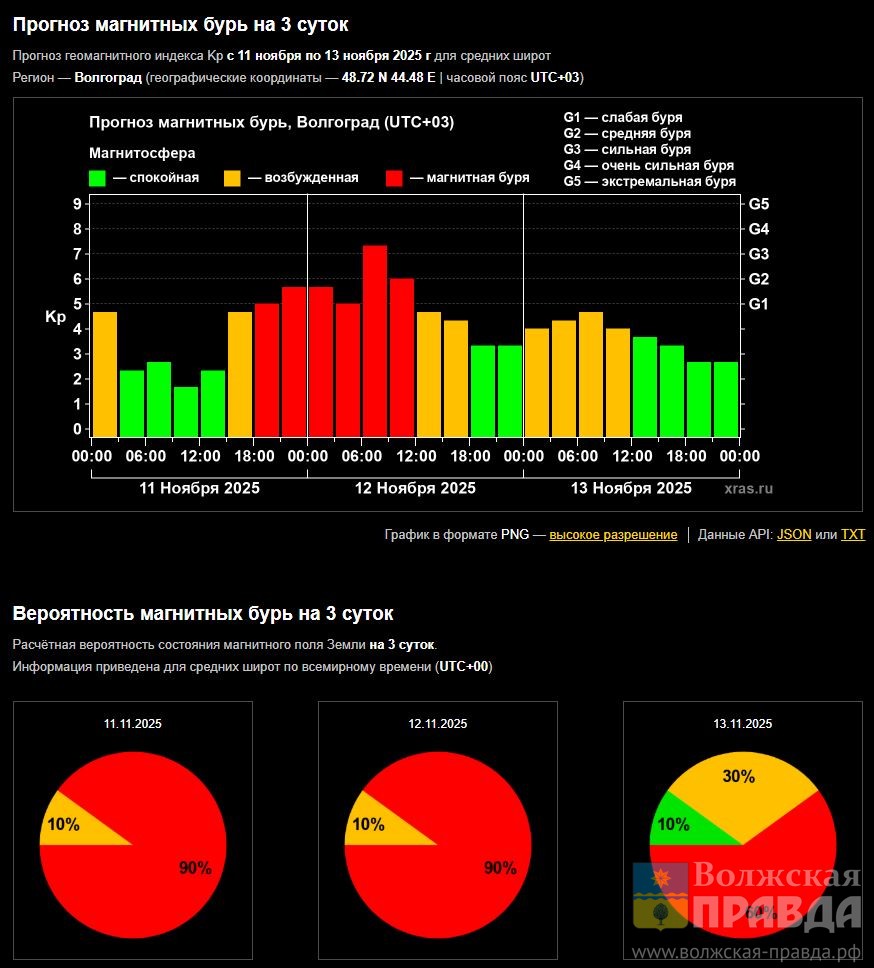Select the tallest red bar on 12 November
Screen dimensions: 874x968
tap(375, 340)
